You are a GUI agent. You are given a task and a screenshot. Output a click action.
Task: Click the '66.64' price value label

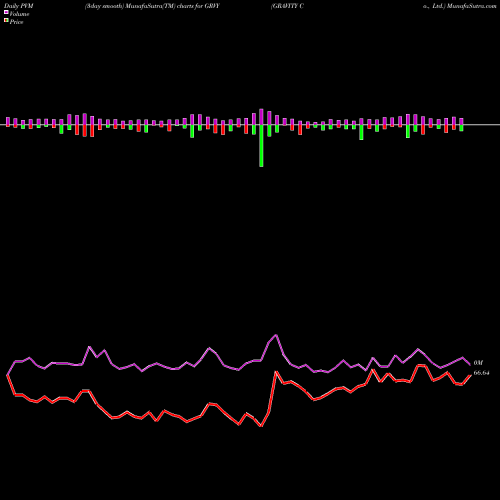[x=481, y=373]
